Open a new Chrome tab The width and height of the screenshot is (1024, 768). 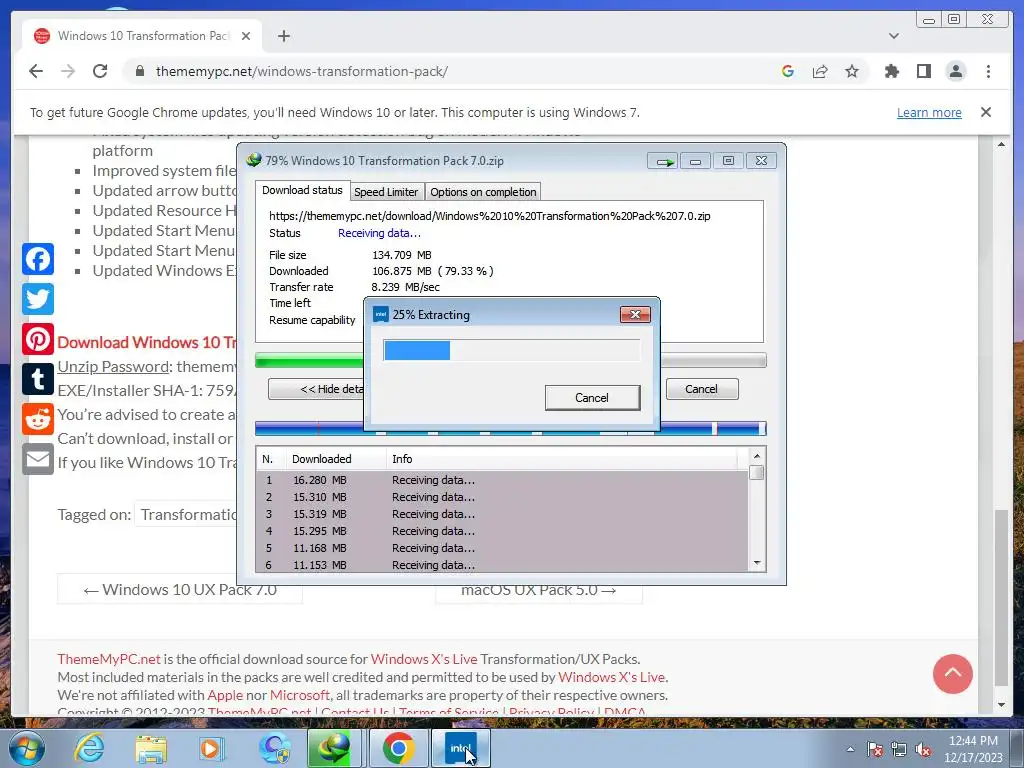point(283,36)
